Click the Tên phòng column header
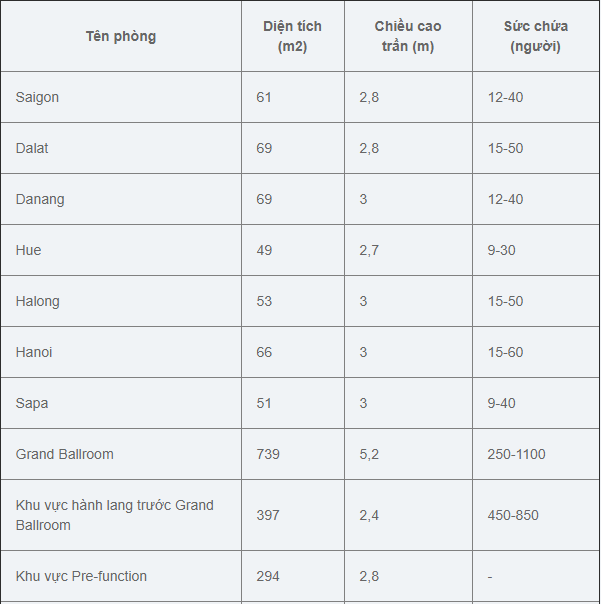The height and width of the screenshot is (604, 601). pyautogui.click(x=121, y=36)
